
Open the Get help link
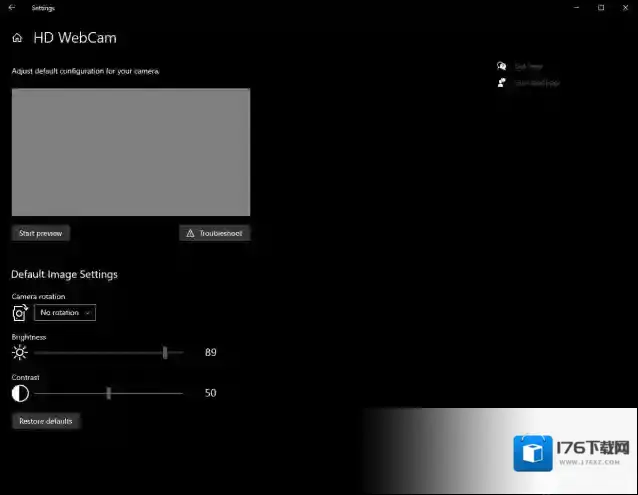click(x=528, y=66)
